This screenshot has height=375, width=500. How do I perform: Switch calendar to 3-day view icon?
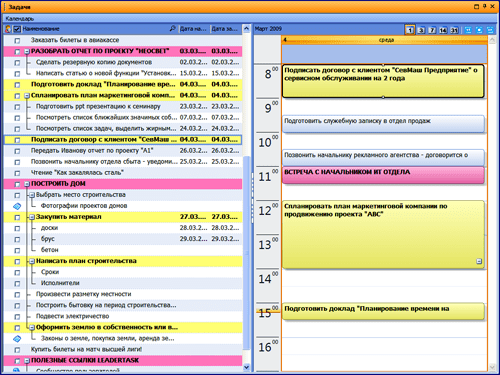click(x=421, y=30)
